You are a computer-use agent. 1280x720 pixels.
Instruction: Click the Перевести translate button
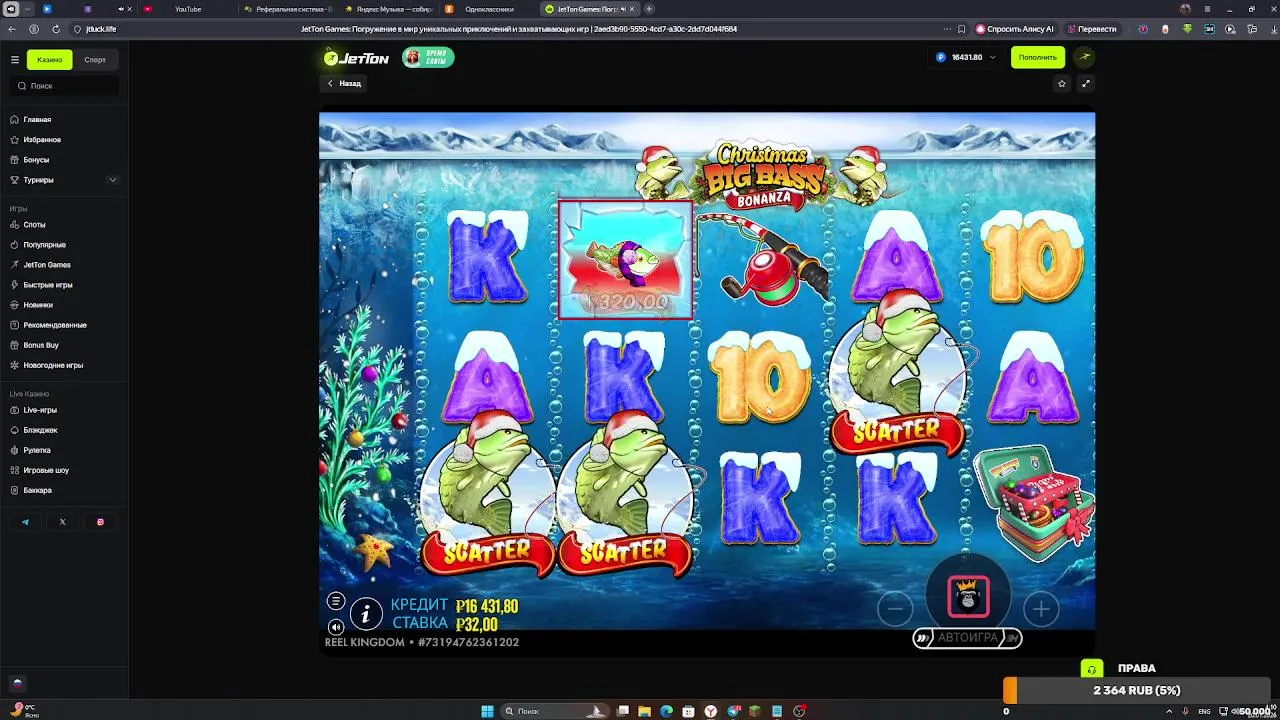coord(1091,29)
